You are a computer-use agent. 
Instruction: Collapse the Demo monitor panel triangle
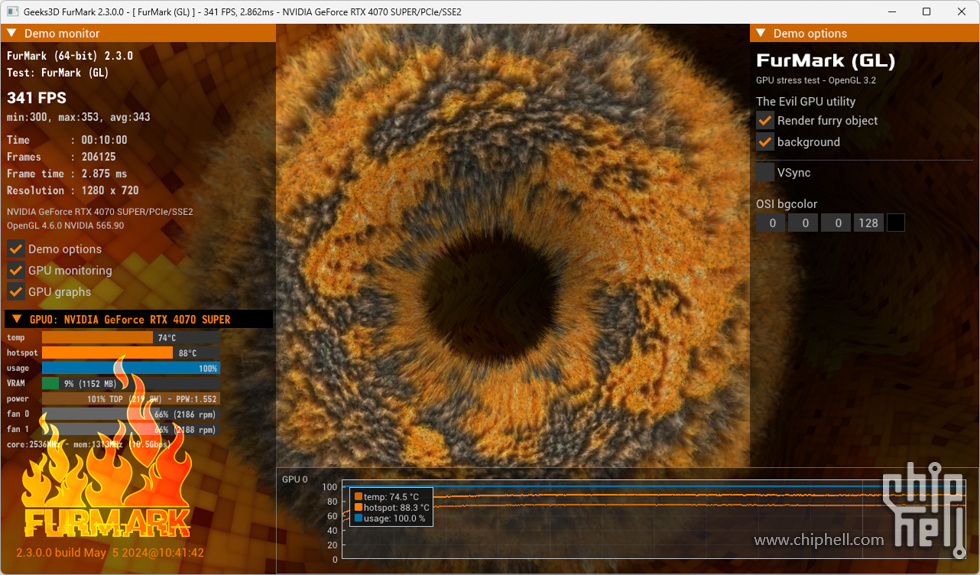tap(12, 33)
